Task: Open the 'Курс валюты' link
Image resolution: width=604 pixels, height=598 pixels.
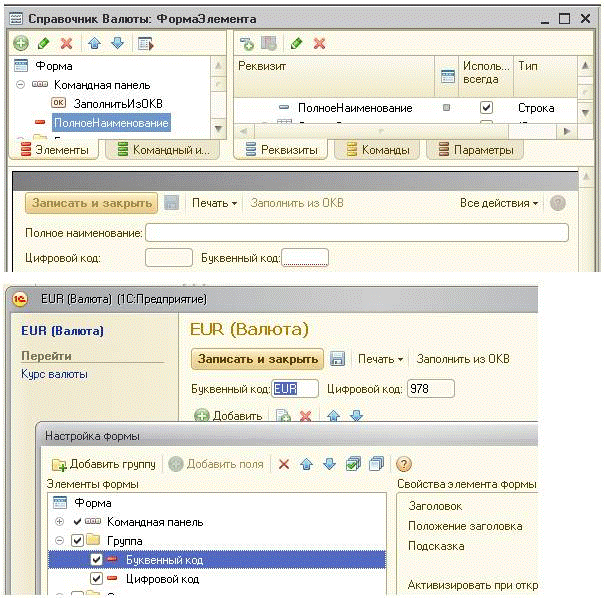Action: click(x=54, y=374)
